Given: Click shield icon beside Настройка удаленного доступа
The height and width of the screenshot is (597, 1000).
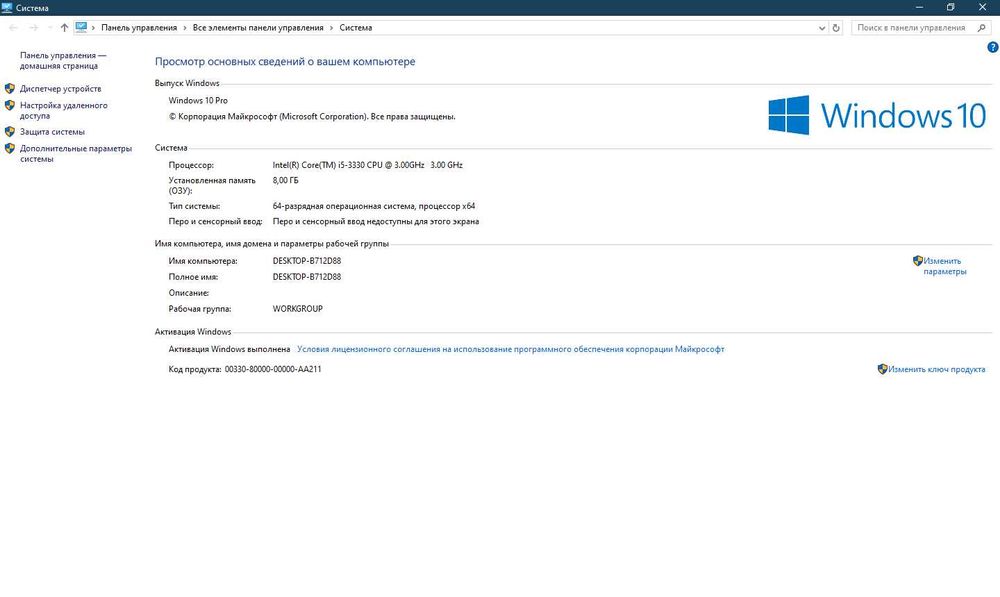Looking at the screenshot, I should [x=10, y=105].
